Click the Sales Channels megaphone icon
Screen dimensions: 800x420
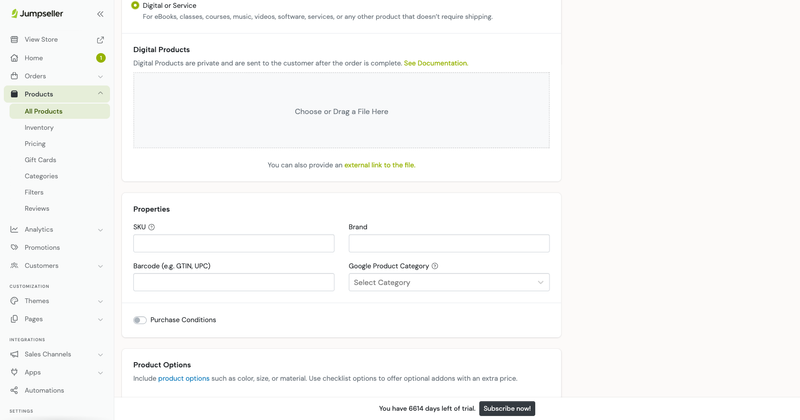[x=14, y=354]
